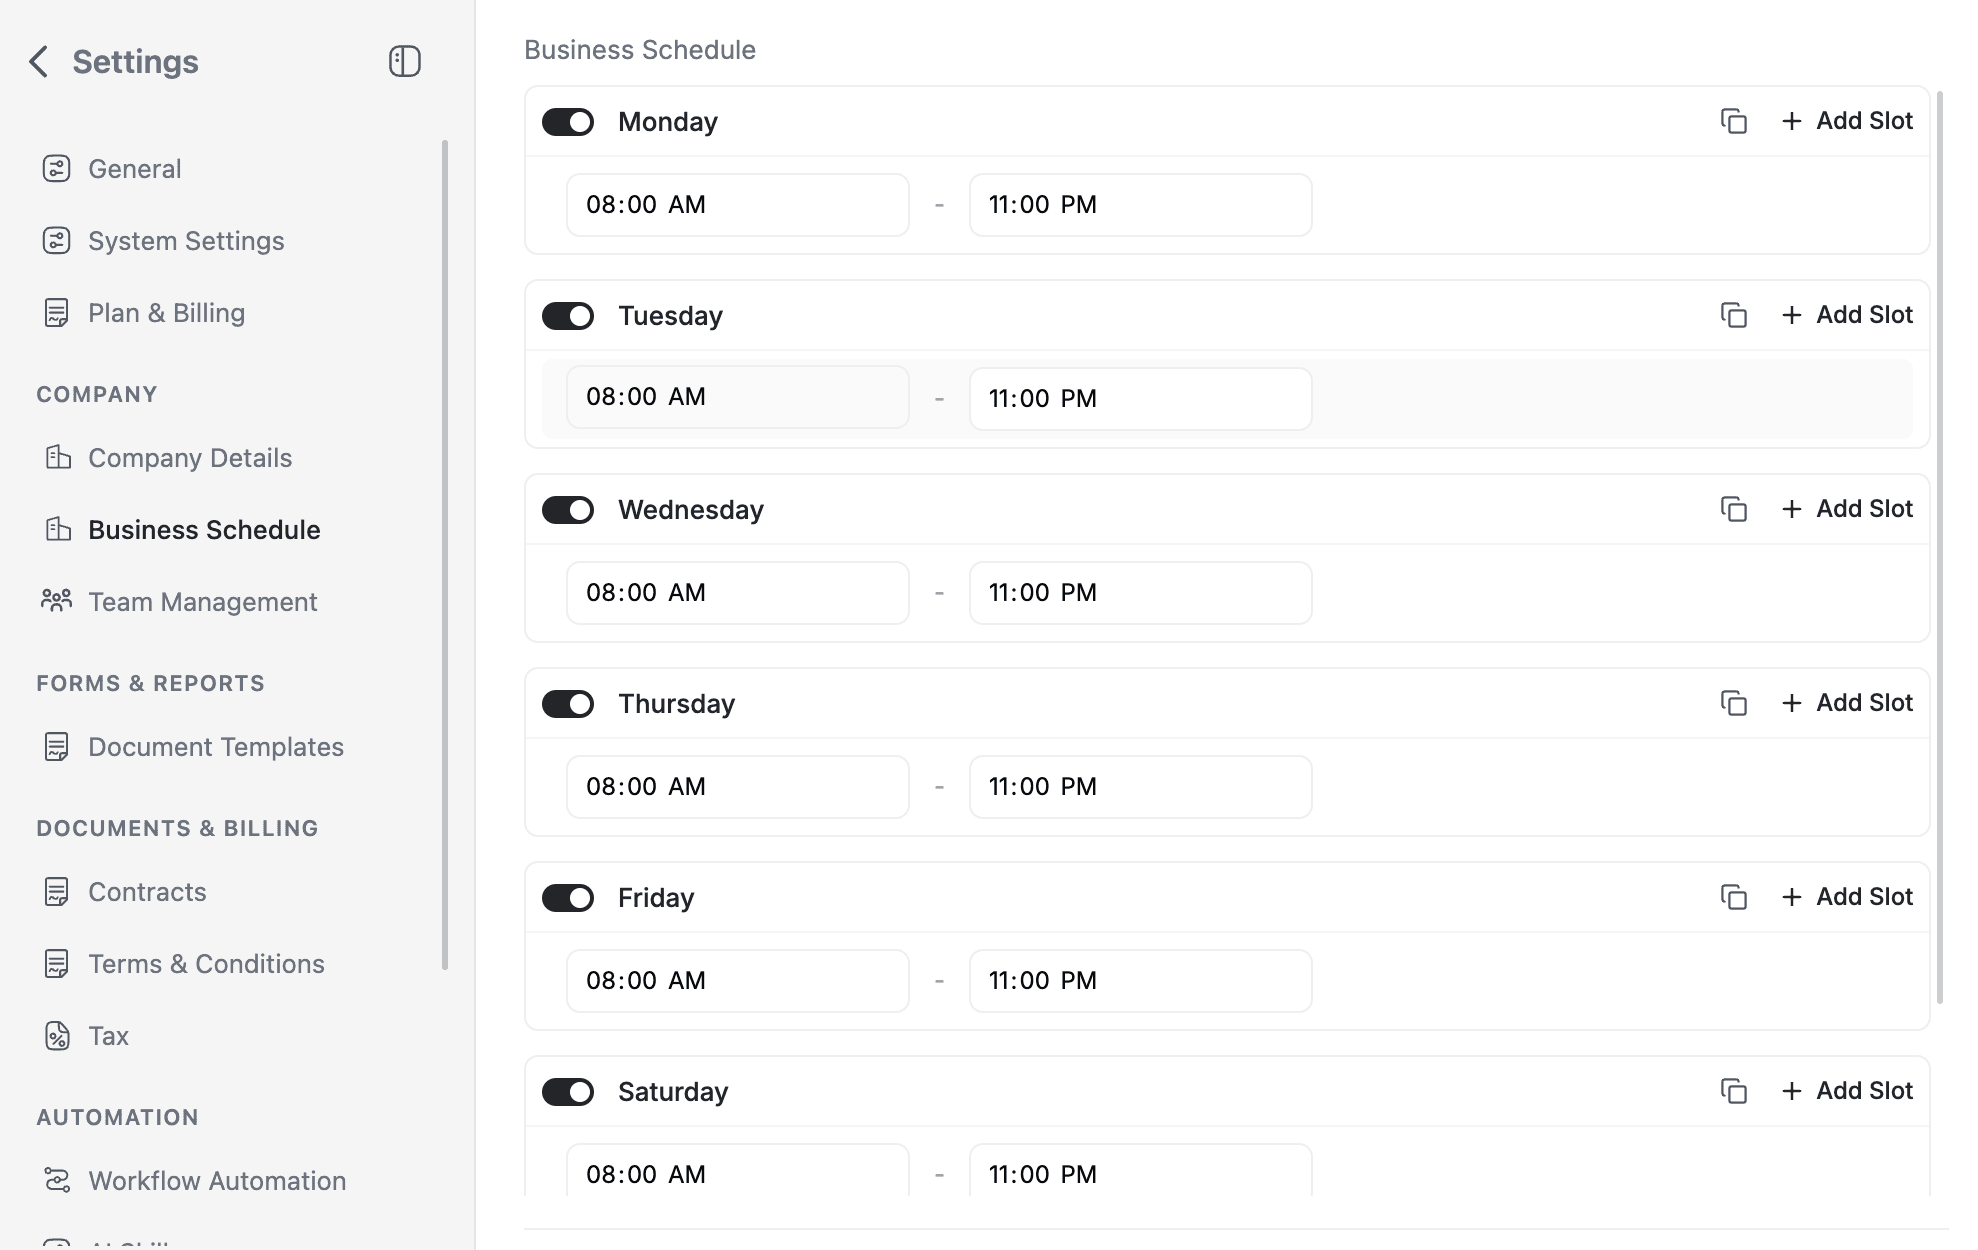Go to System Settings
Viewport: 1978px width, 1250px height.
click(185, 240)
